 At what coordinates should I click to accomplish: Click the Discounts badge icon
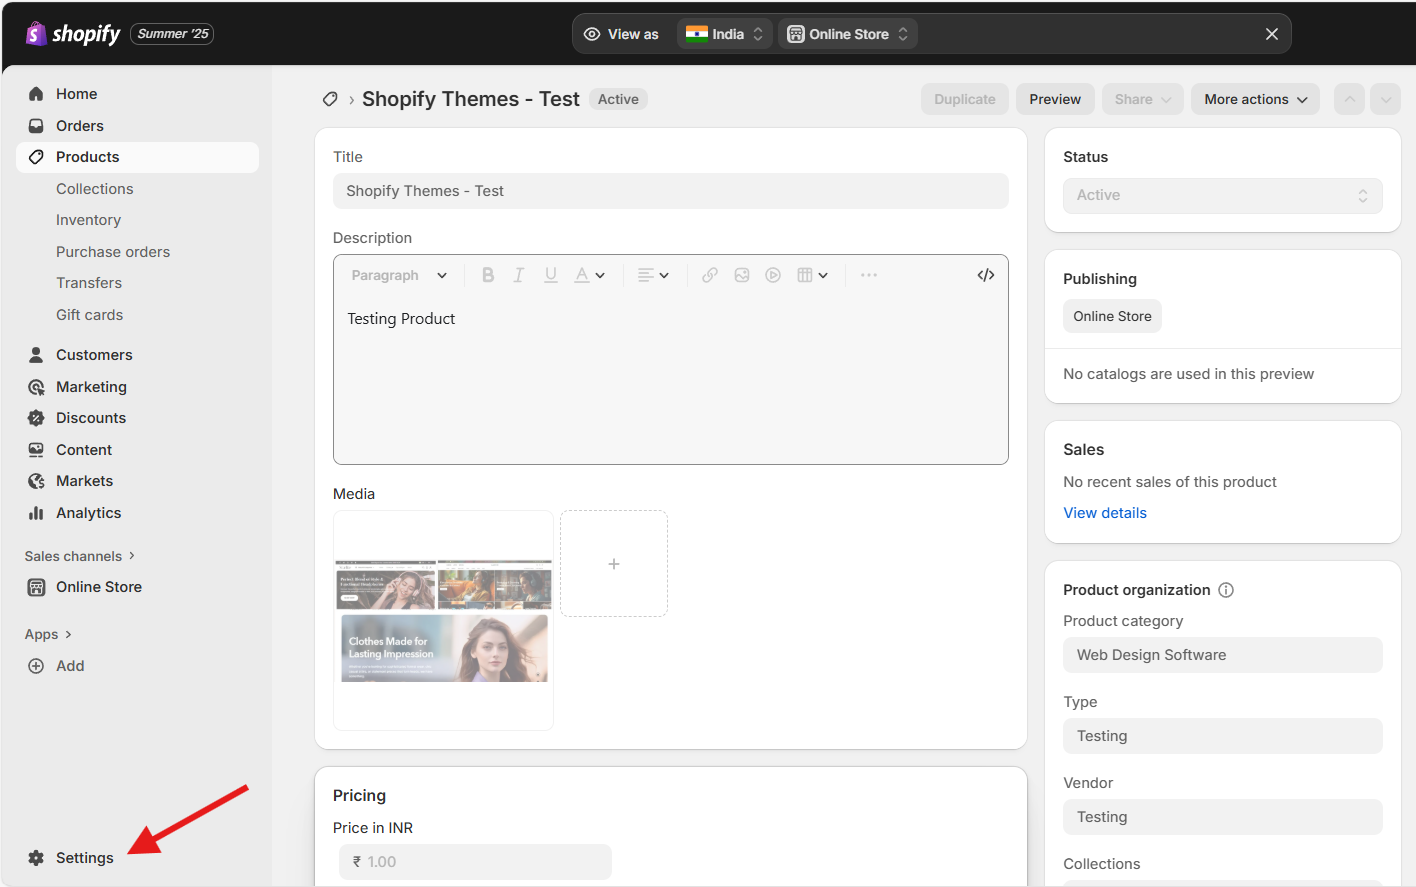[36, 418]
